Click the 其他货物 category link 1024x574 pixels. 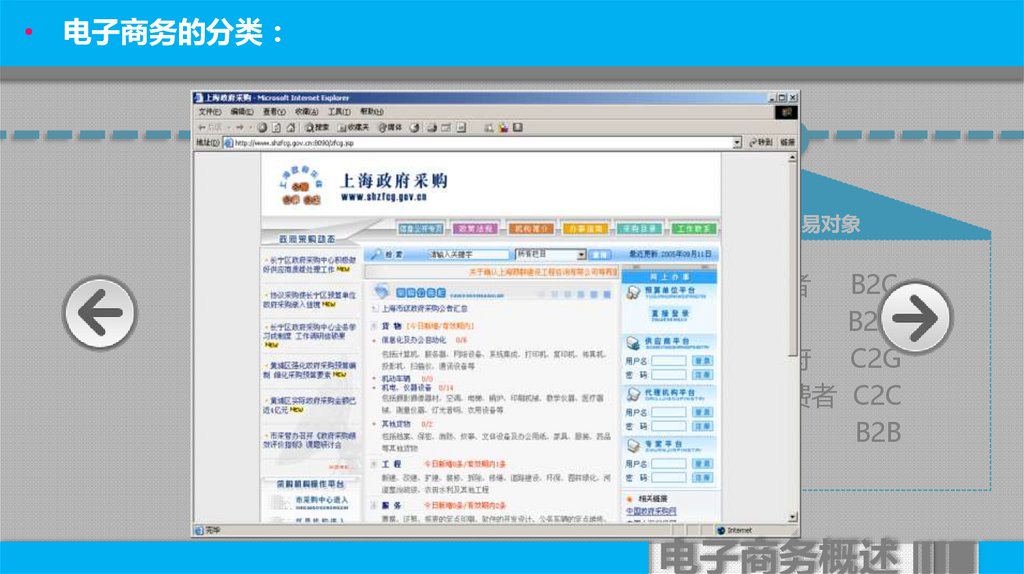(x=396, y=424)
